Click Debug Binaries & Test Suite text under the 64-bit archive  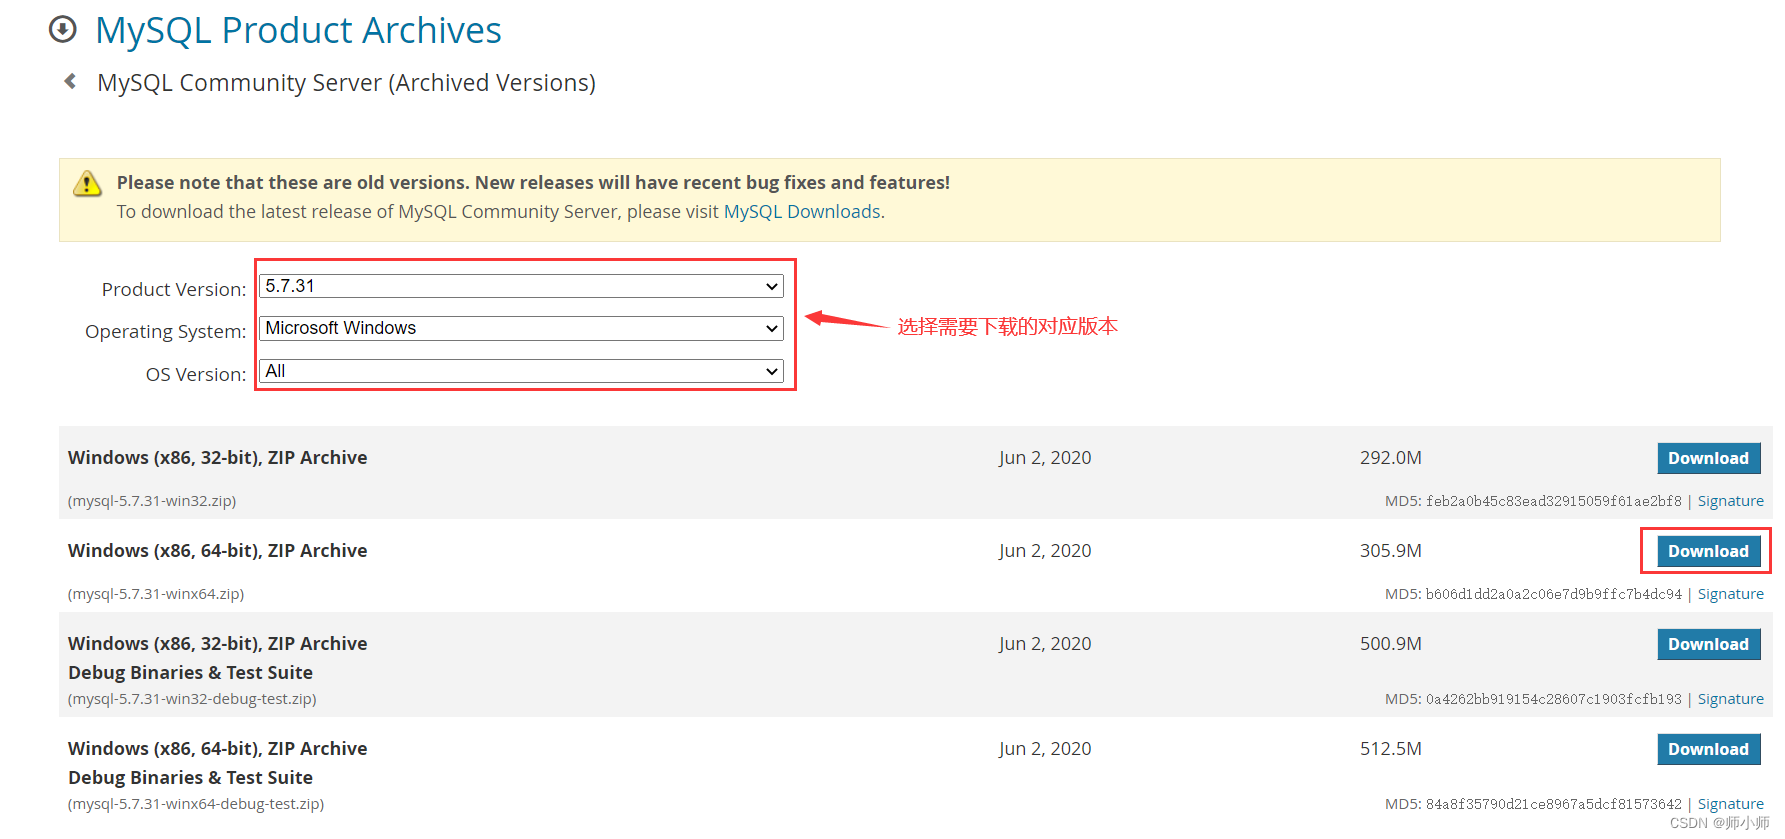tap(190, 778)
